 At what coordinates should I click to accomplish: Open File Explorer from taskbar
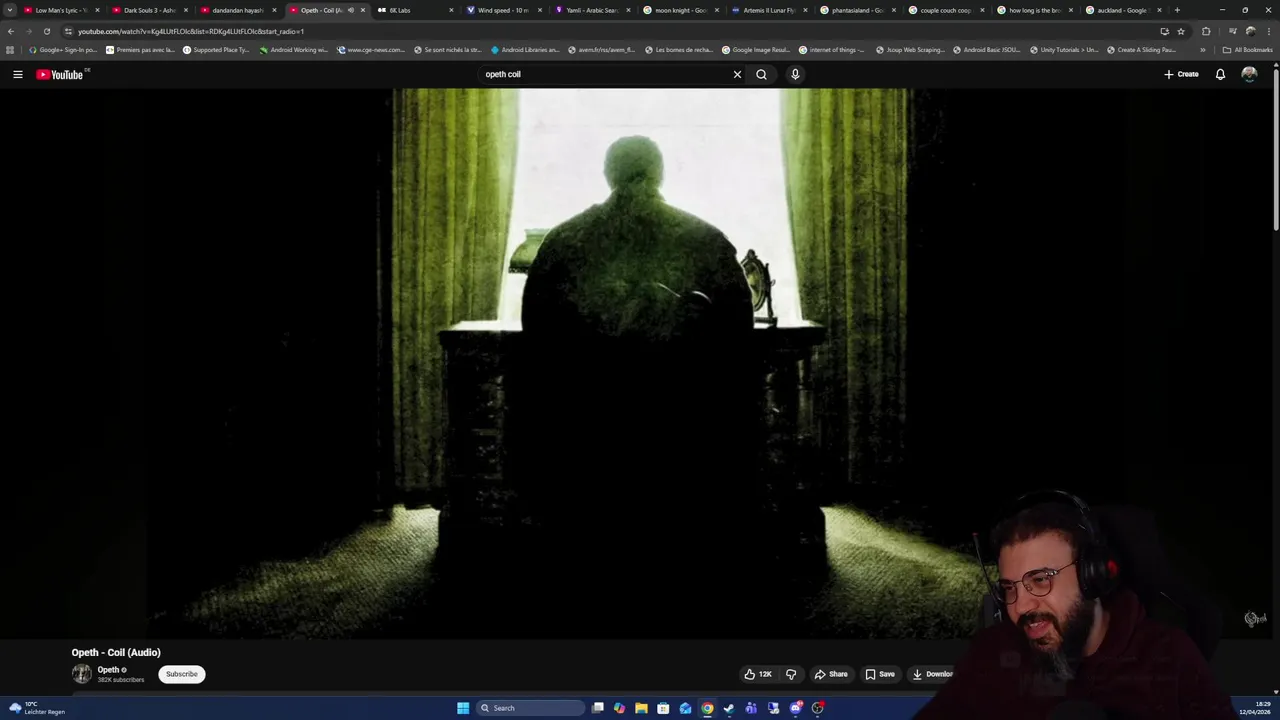(641, 708)
